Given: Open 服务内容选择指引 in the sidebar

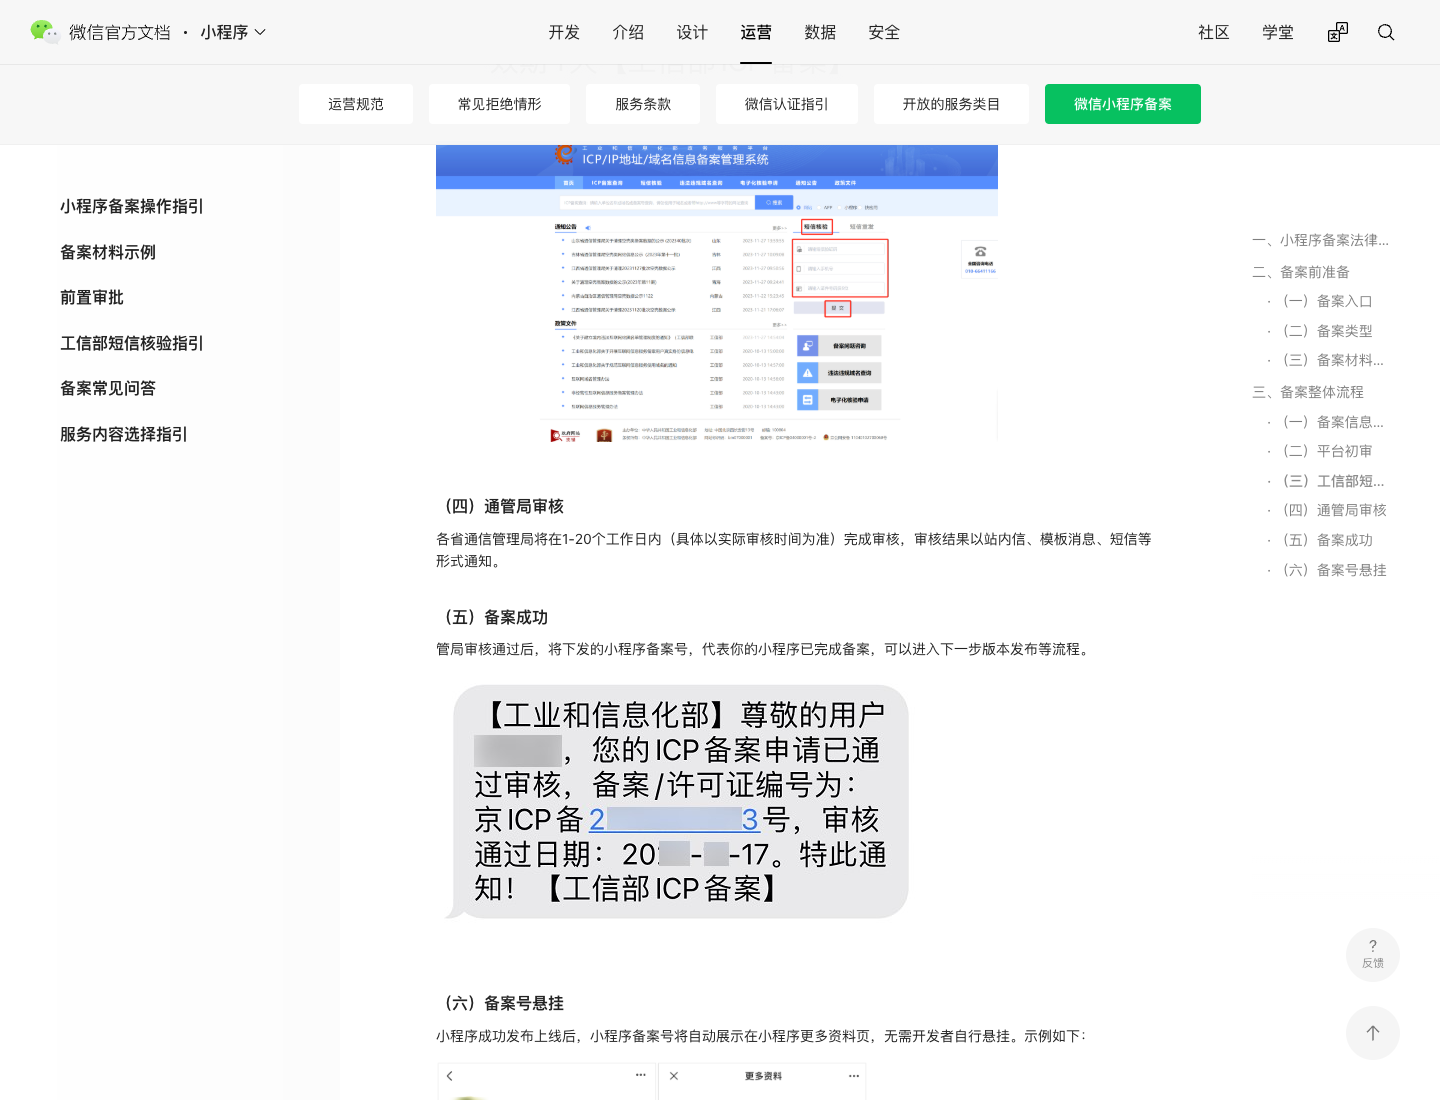Looking at the screenshot, I should coord(124,434).
